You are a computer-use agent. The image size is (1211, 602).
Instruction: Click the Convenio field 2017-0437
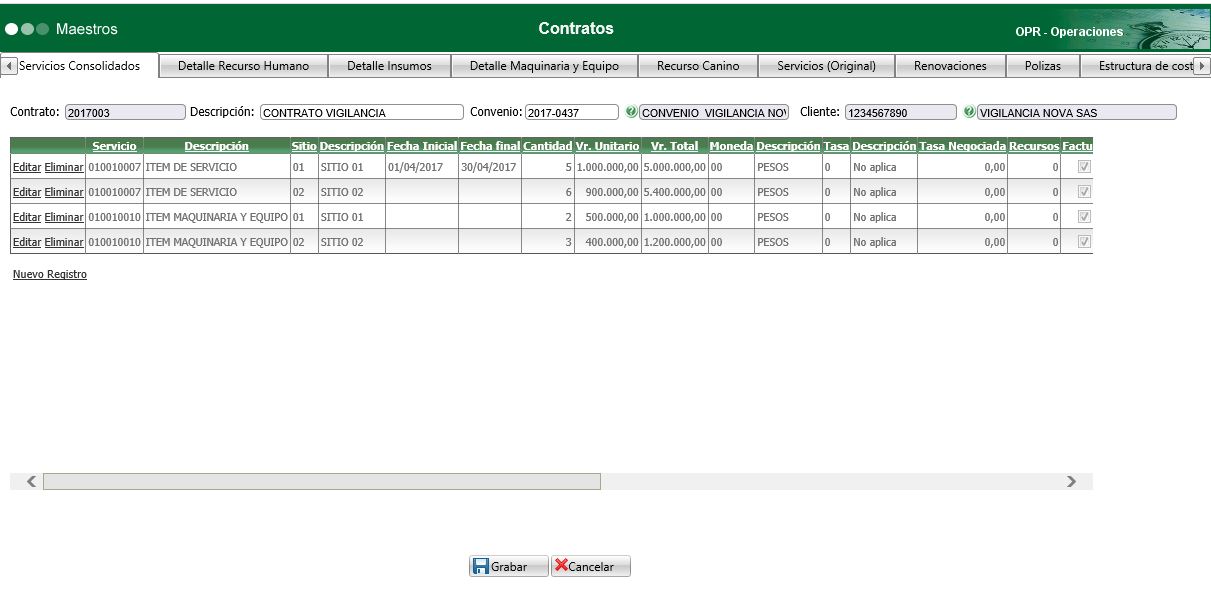click(572, 112)
